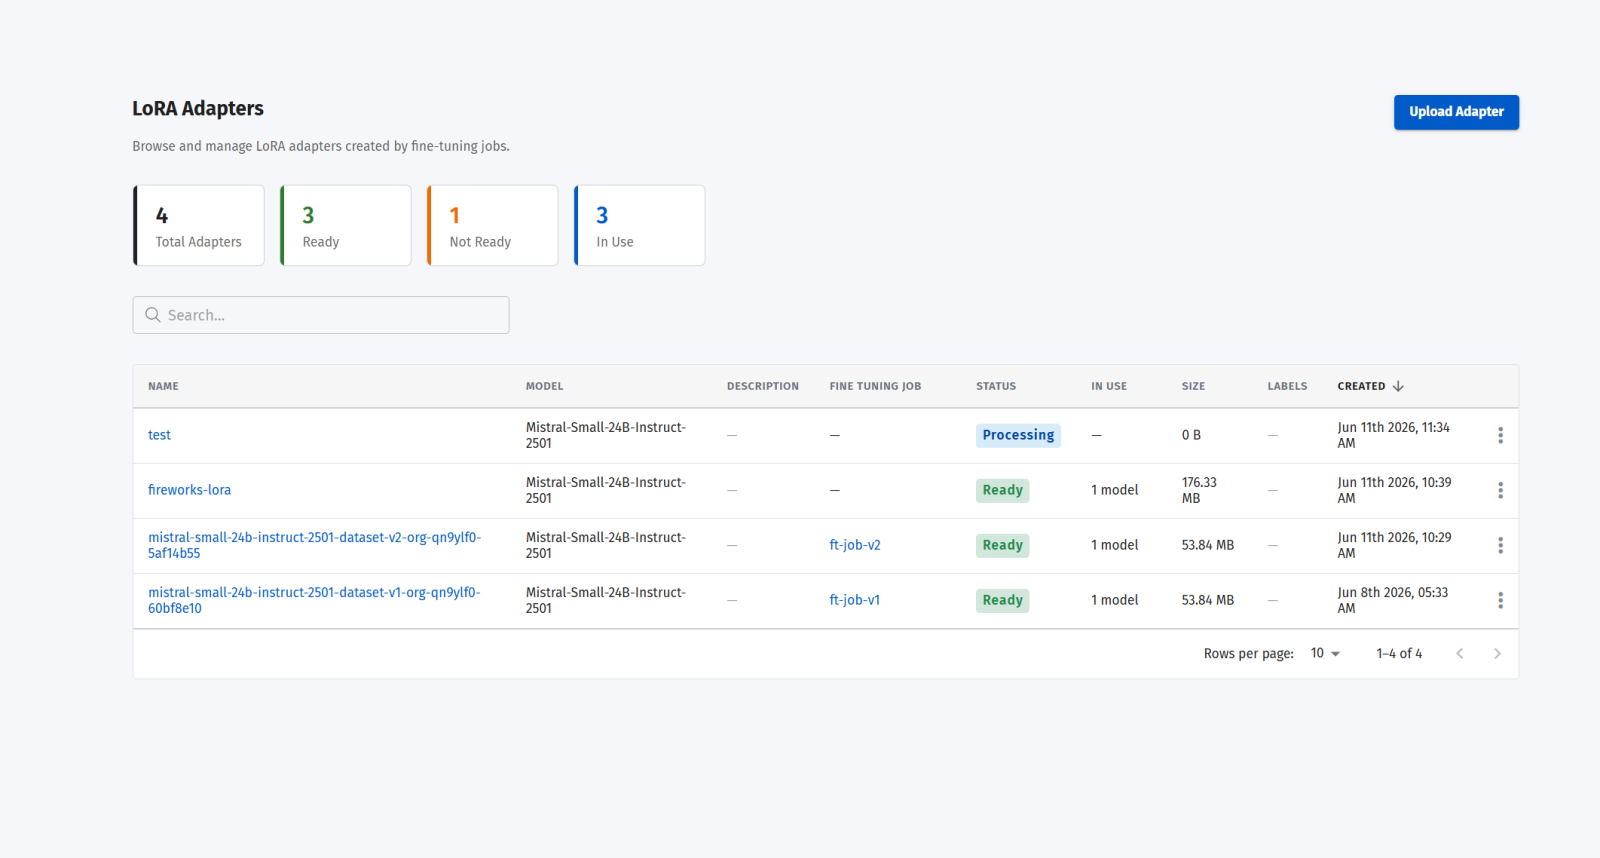Viewport: 1600px width, 858px height.
Task: Open row actions menu for fireworks-lora
Action: [1500, 490]
